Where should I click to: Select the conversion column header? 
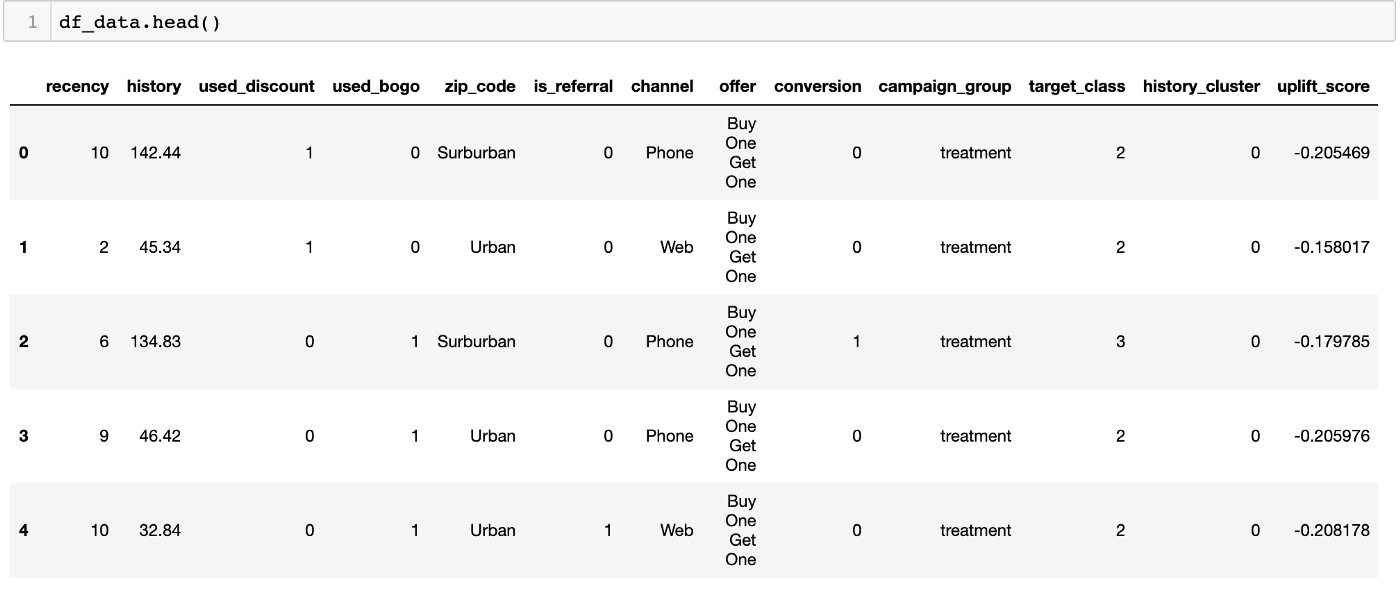(x=817, y=86)
